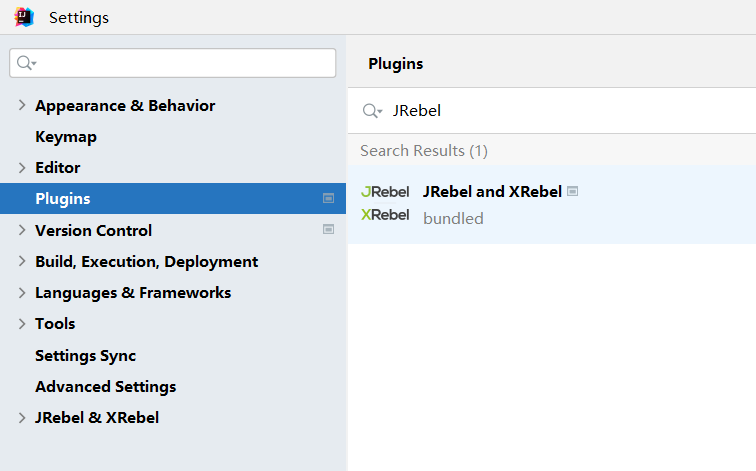Image resolution: width=756 pixels, height=471 pixels.
Task: Expand the Version Control node
Action: click(22, 230)
